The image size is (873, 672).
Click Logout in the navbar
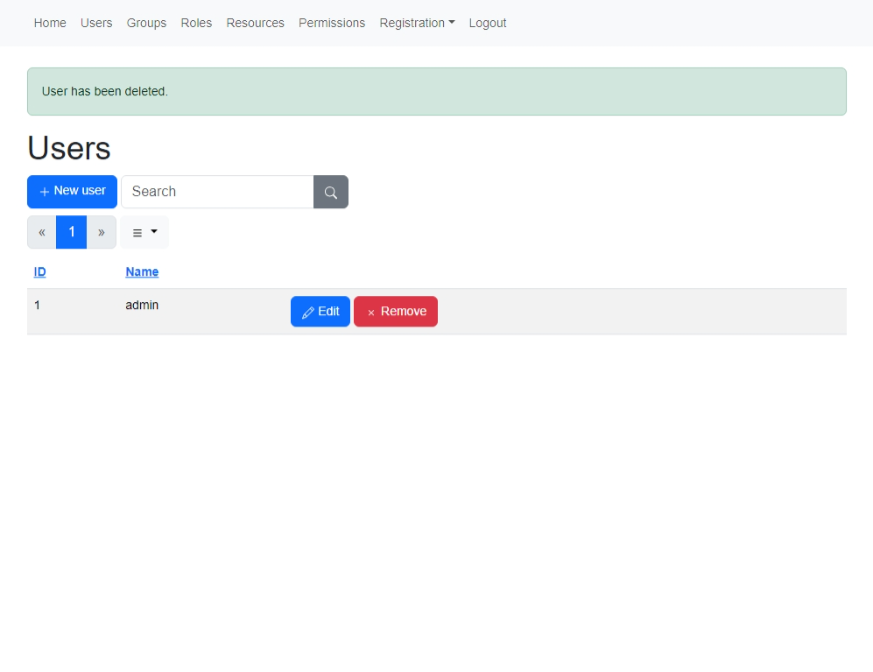pyautogui.click(x=488, y=23)
